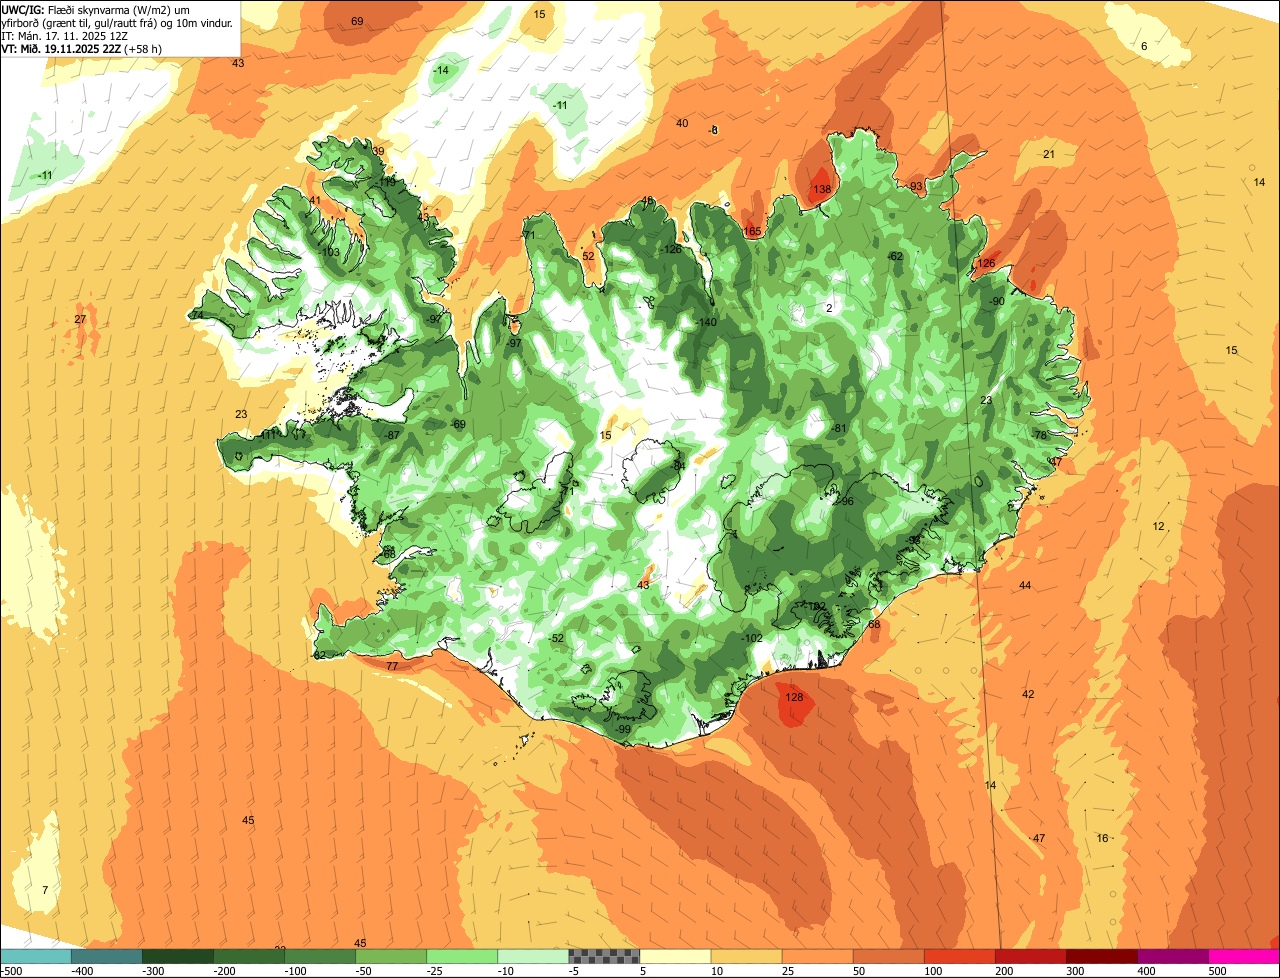The height and width of the screenshot is (978, 1280).
Task: Click the flux value '165' on the map
Action: click(x=753, y=232)
